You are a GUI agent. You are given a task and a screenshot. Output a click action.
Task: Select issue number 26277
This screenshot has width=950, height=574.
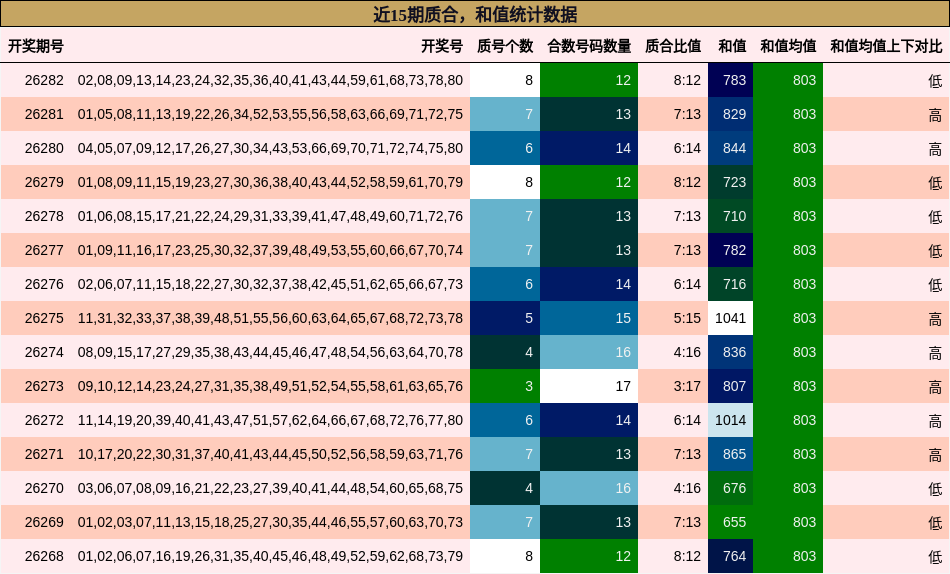click(x=44, y=250)
